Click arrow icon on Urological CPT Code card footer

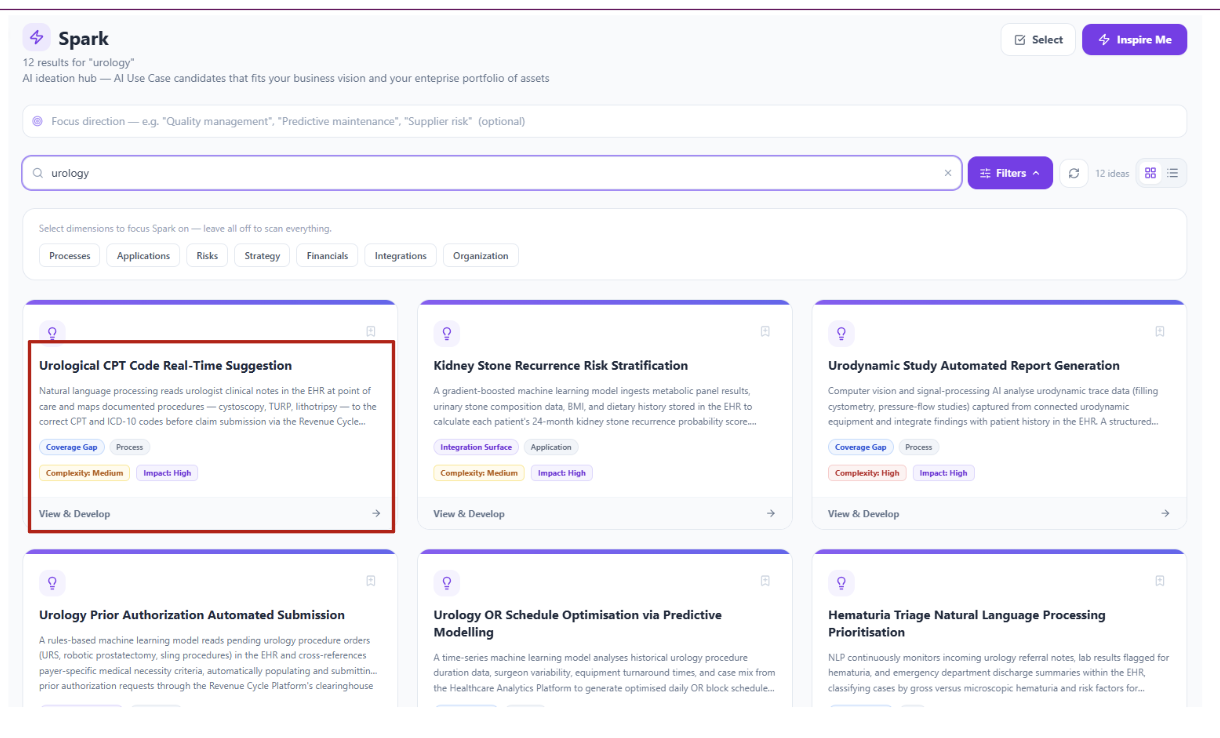pyautogui.click(x=376, y=513)
